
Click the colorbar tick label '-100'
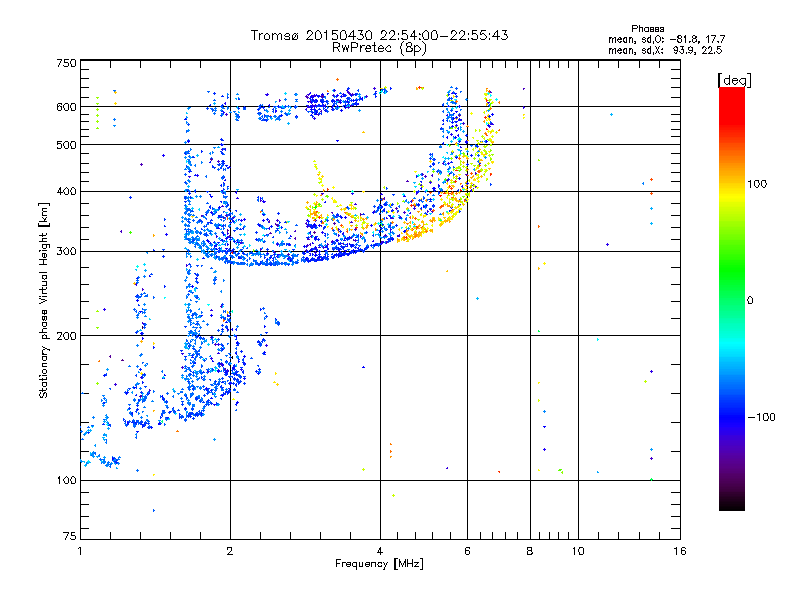[x=762, y=417]
